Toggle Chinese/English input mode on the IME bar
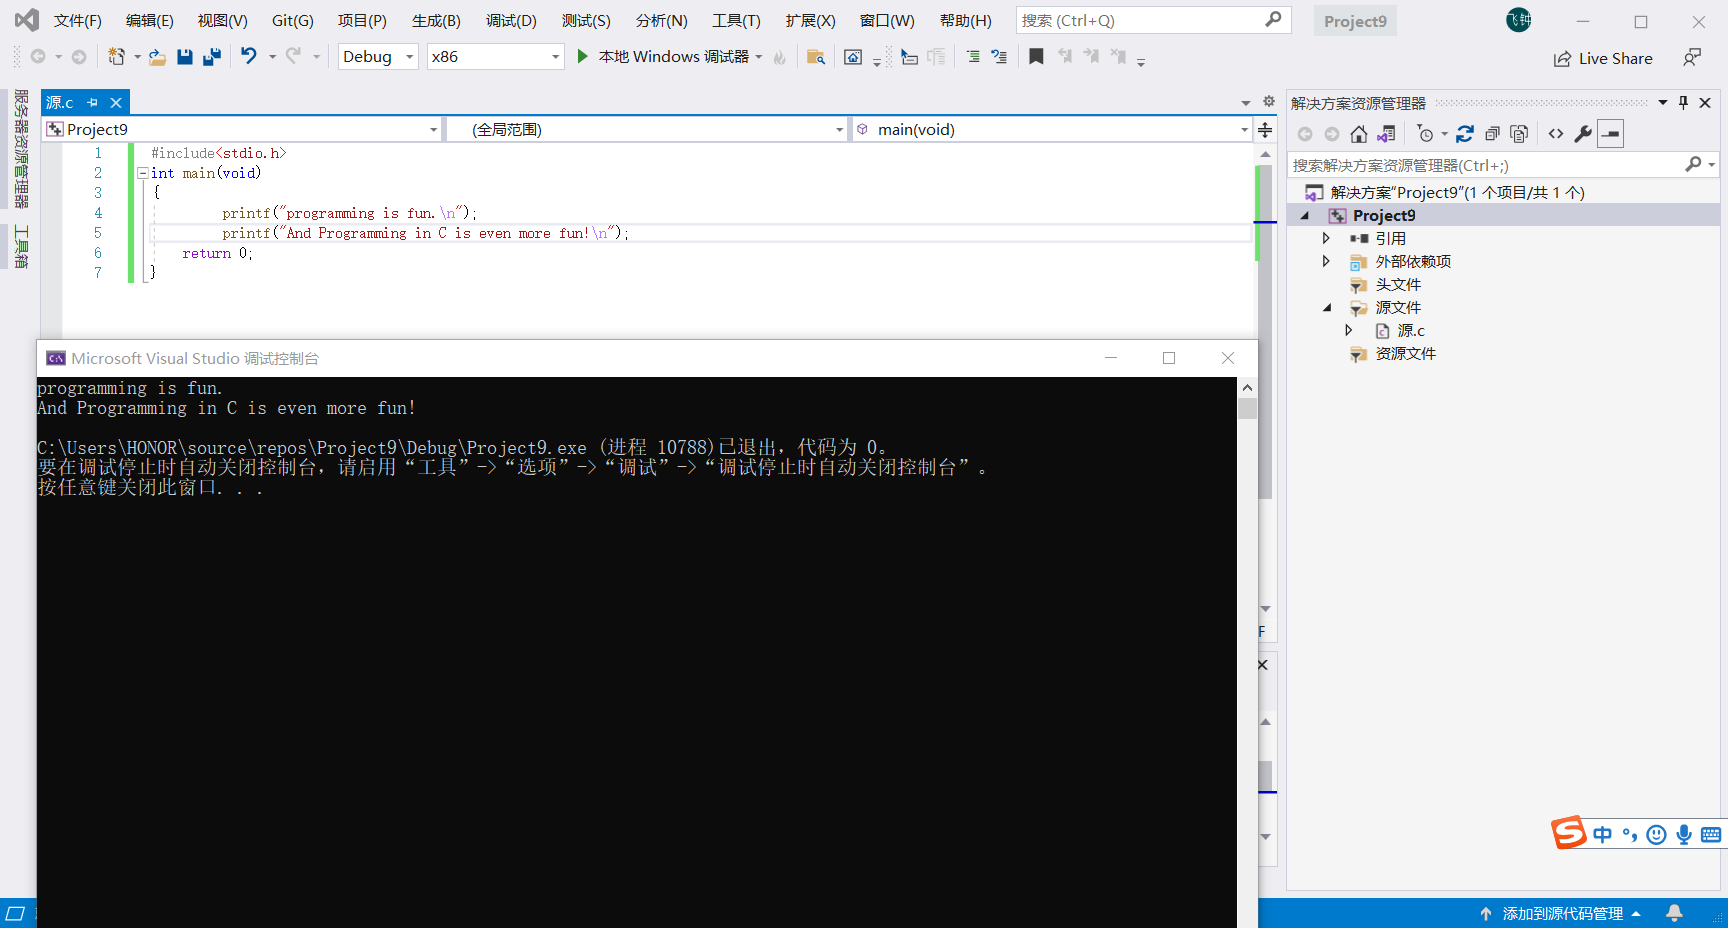Screen dimensions: 1728x928 pyautogui.click(x=1603, y=834)
